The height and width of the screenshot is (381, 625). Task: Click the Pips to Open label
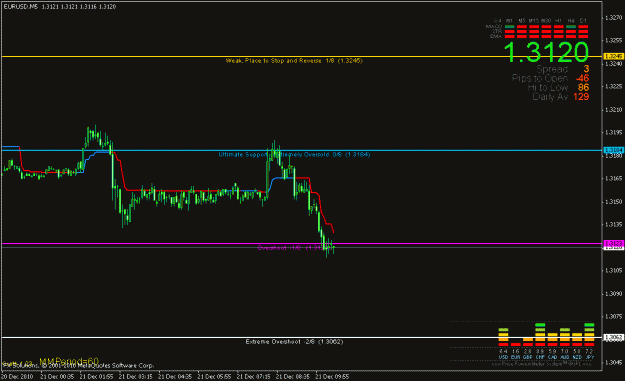tap(540, 79)
